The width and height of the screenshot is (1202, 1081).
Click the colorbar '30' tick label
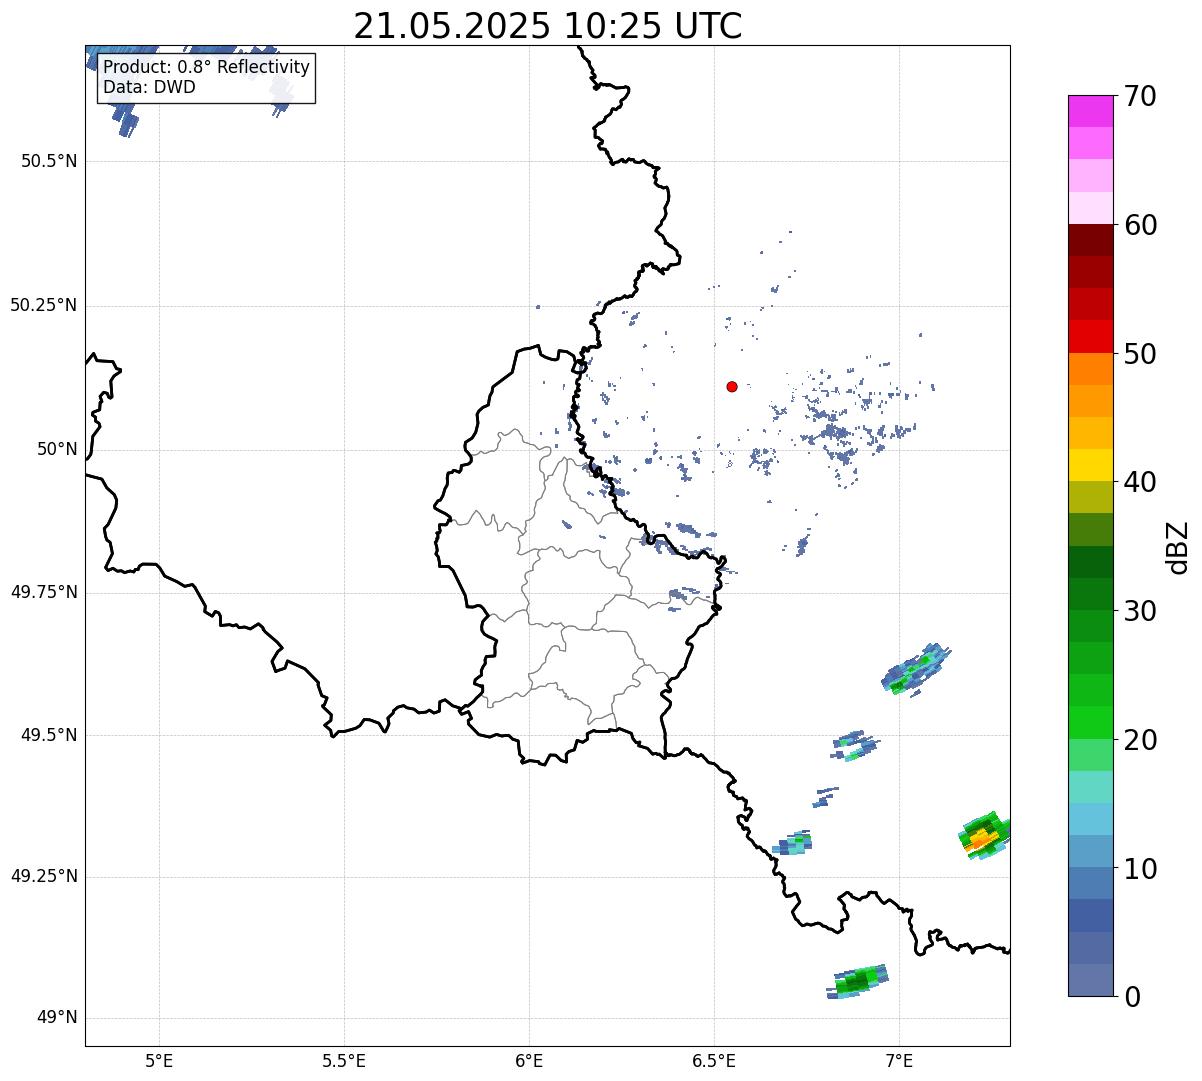pyautogui.click(x=1140, y=611)
